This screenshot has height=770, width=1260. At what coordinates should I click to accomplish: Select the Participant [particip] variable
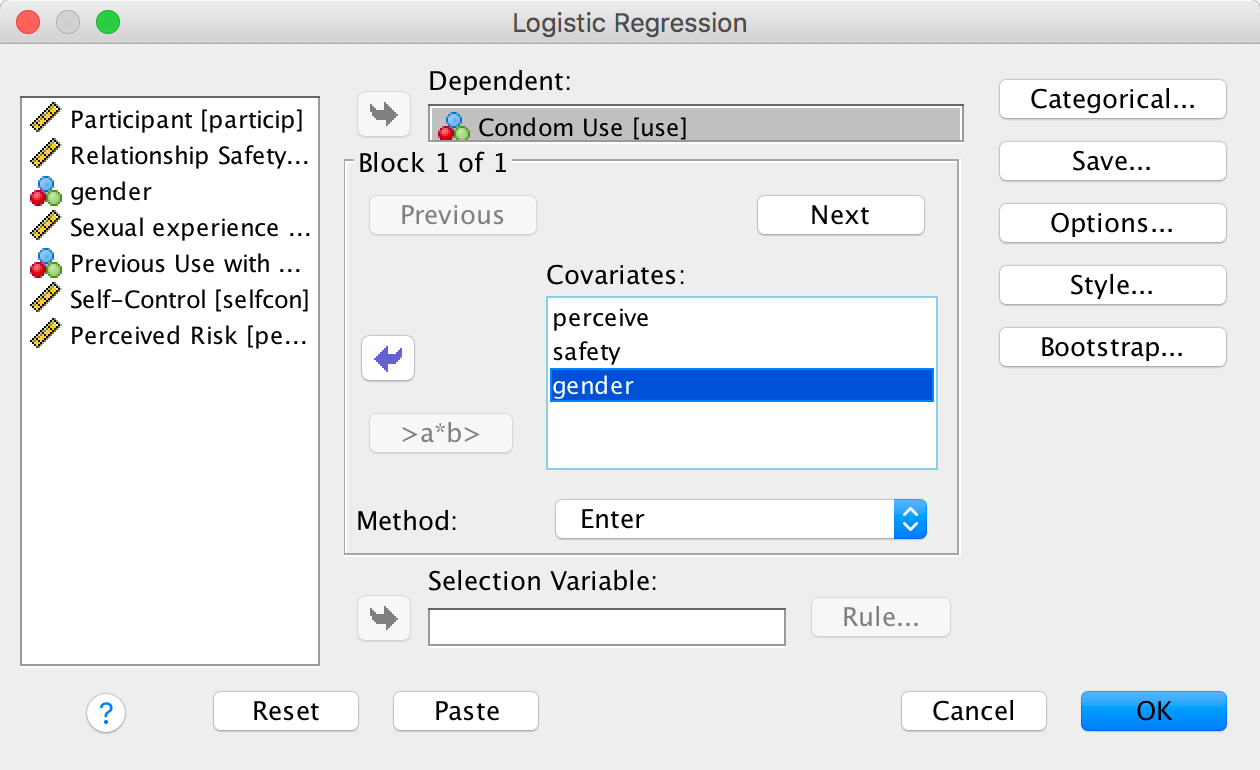tap(185, 120)
